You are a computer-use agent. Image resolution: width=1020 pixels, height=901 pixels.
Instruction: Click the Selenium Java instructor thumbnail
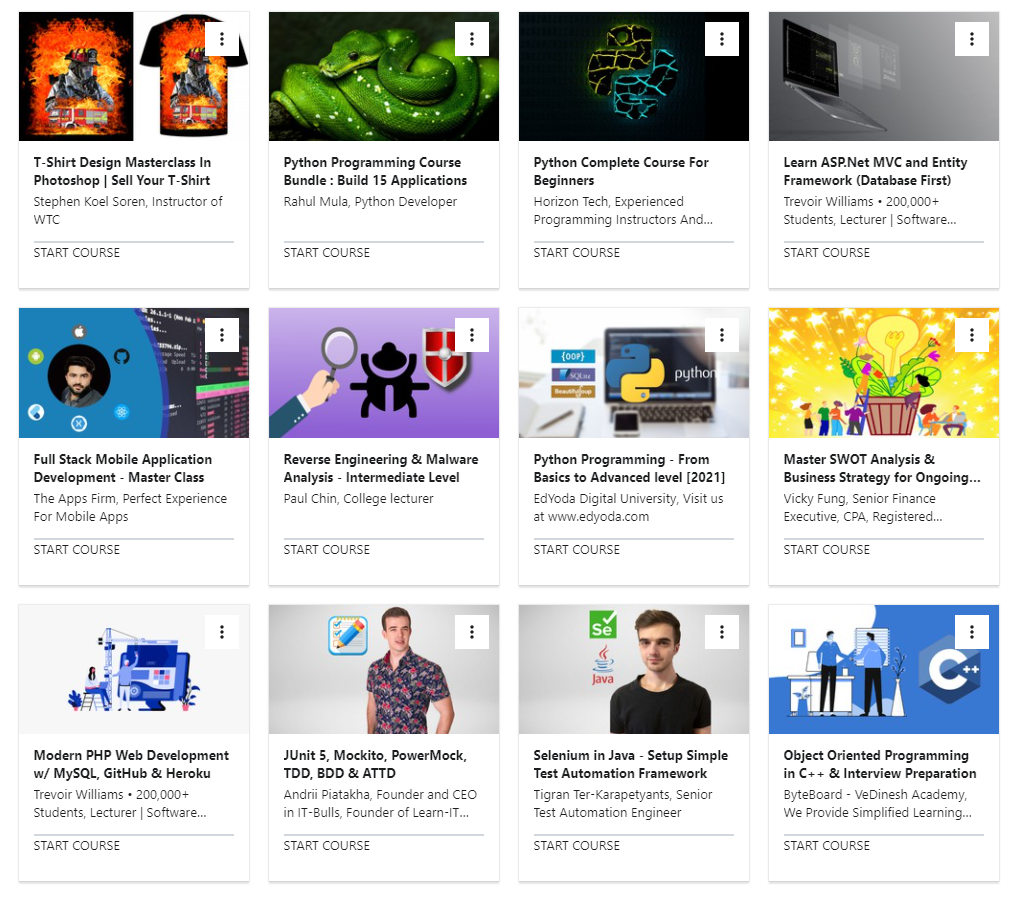pos(634,669)
